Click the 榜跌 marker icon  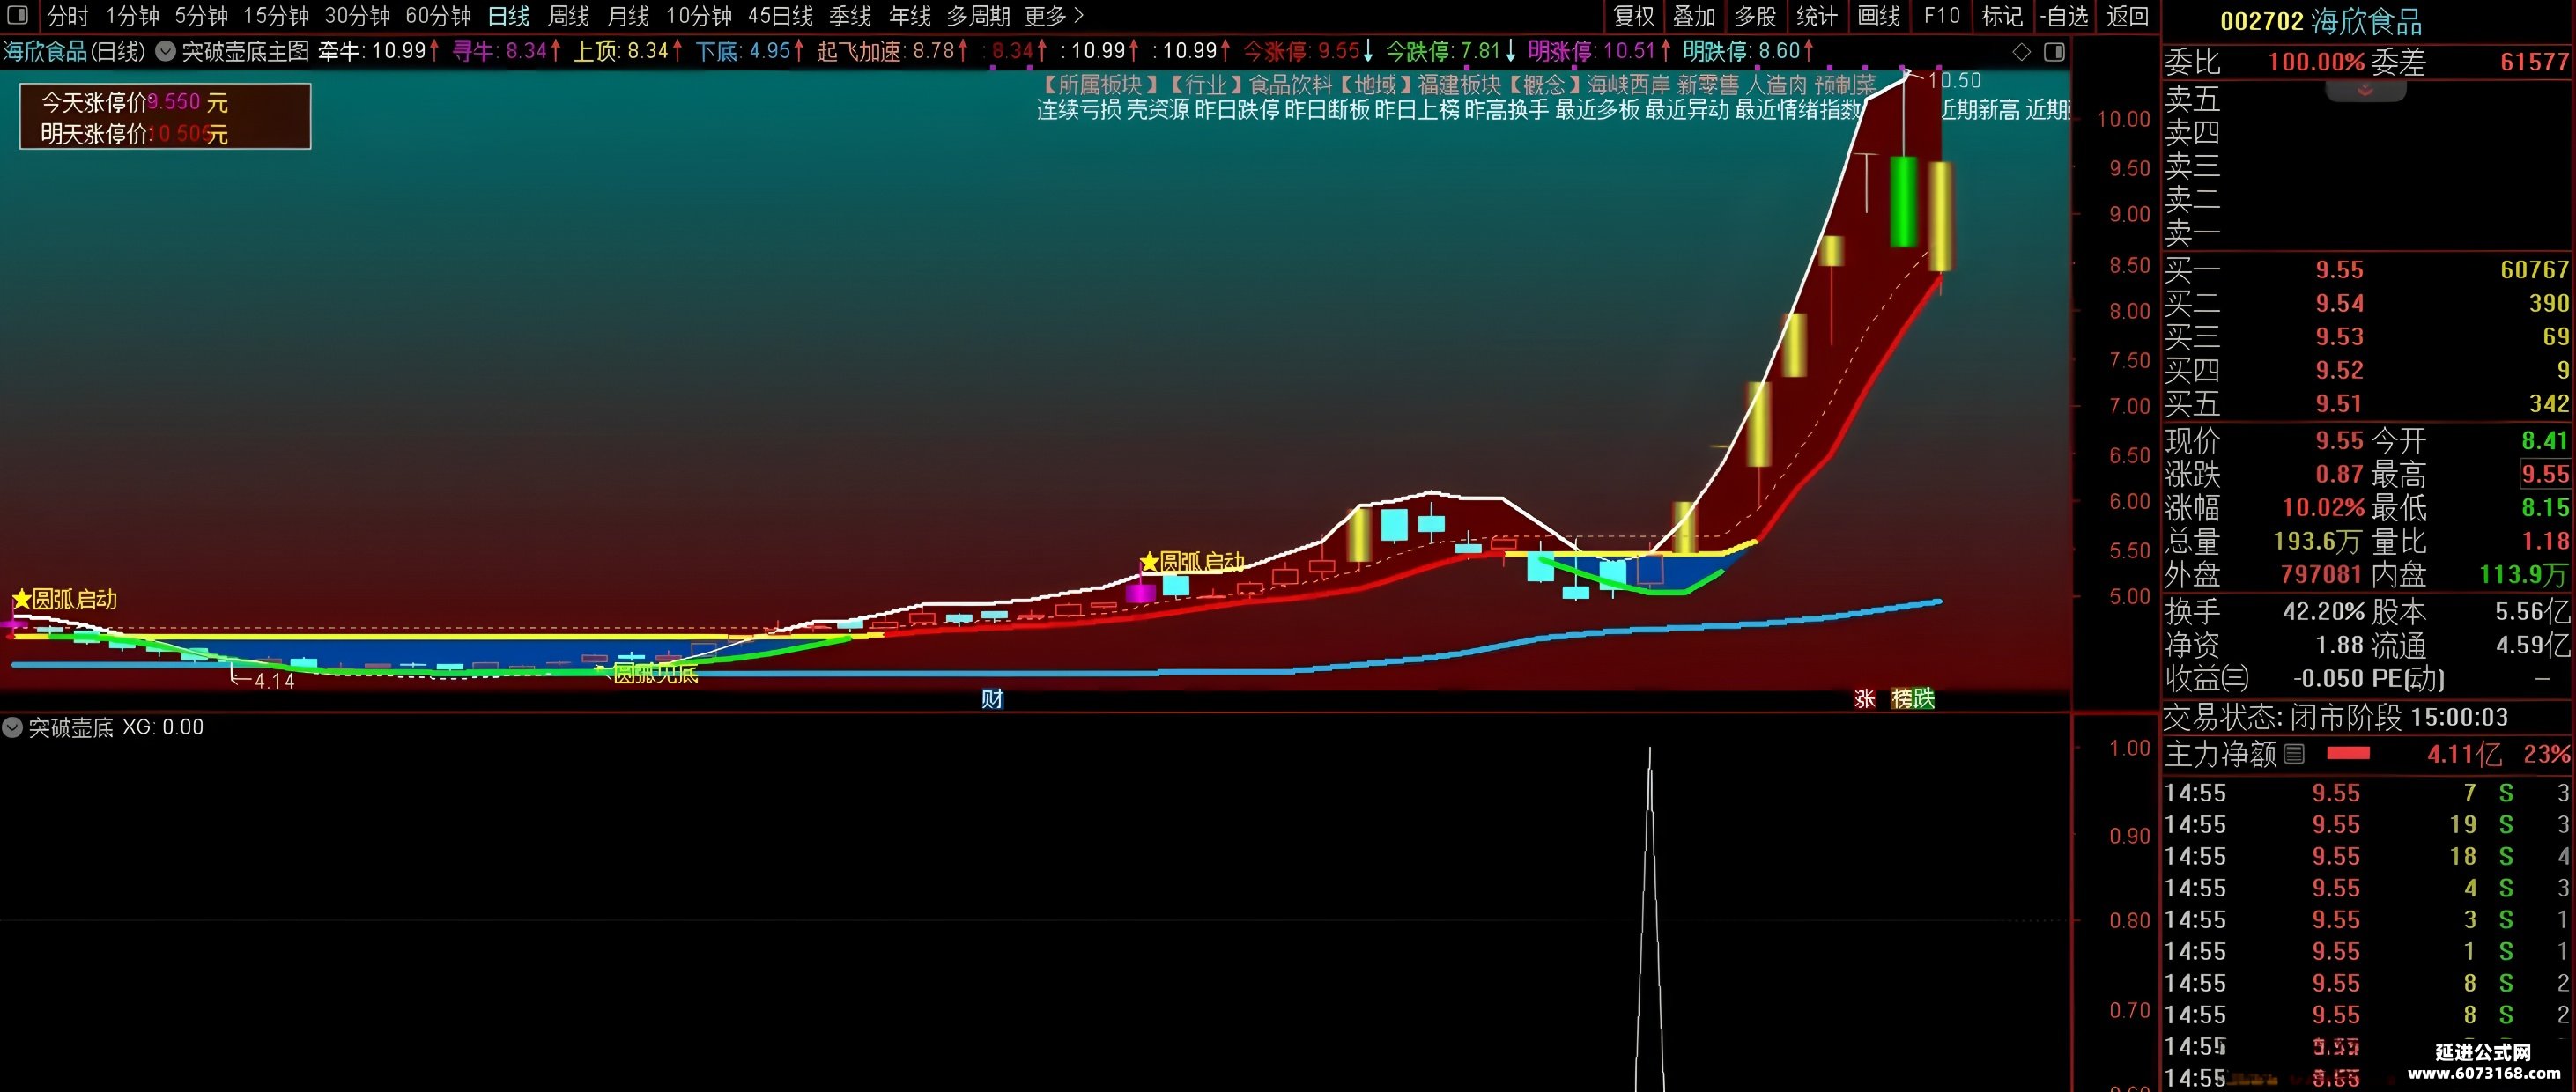click(1913, 699)
